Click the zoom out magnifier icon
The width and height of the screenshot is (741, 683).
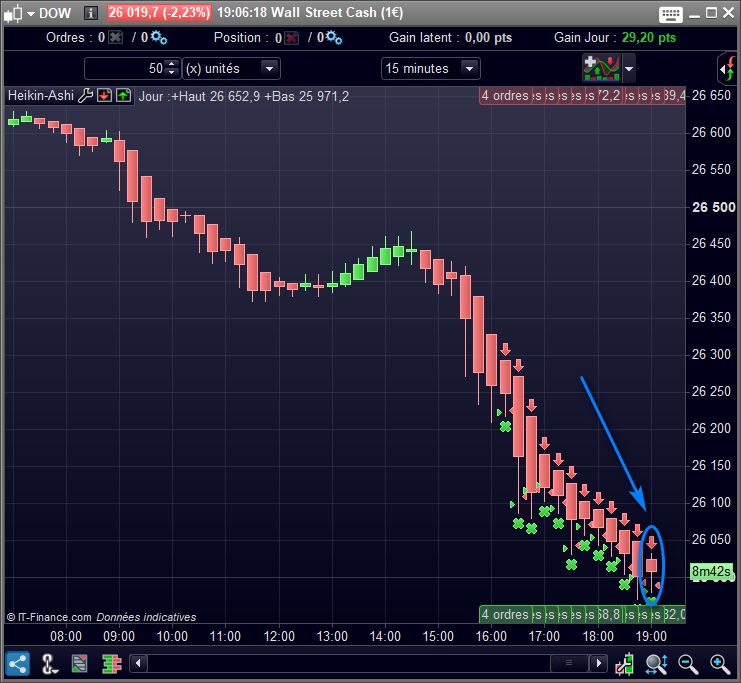(x=688, y=664)
